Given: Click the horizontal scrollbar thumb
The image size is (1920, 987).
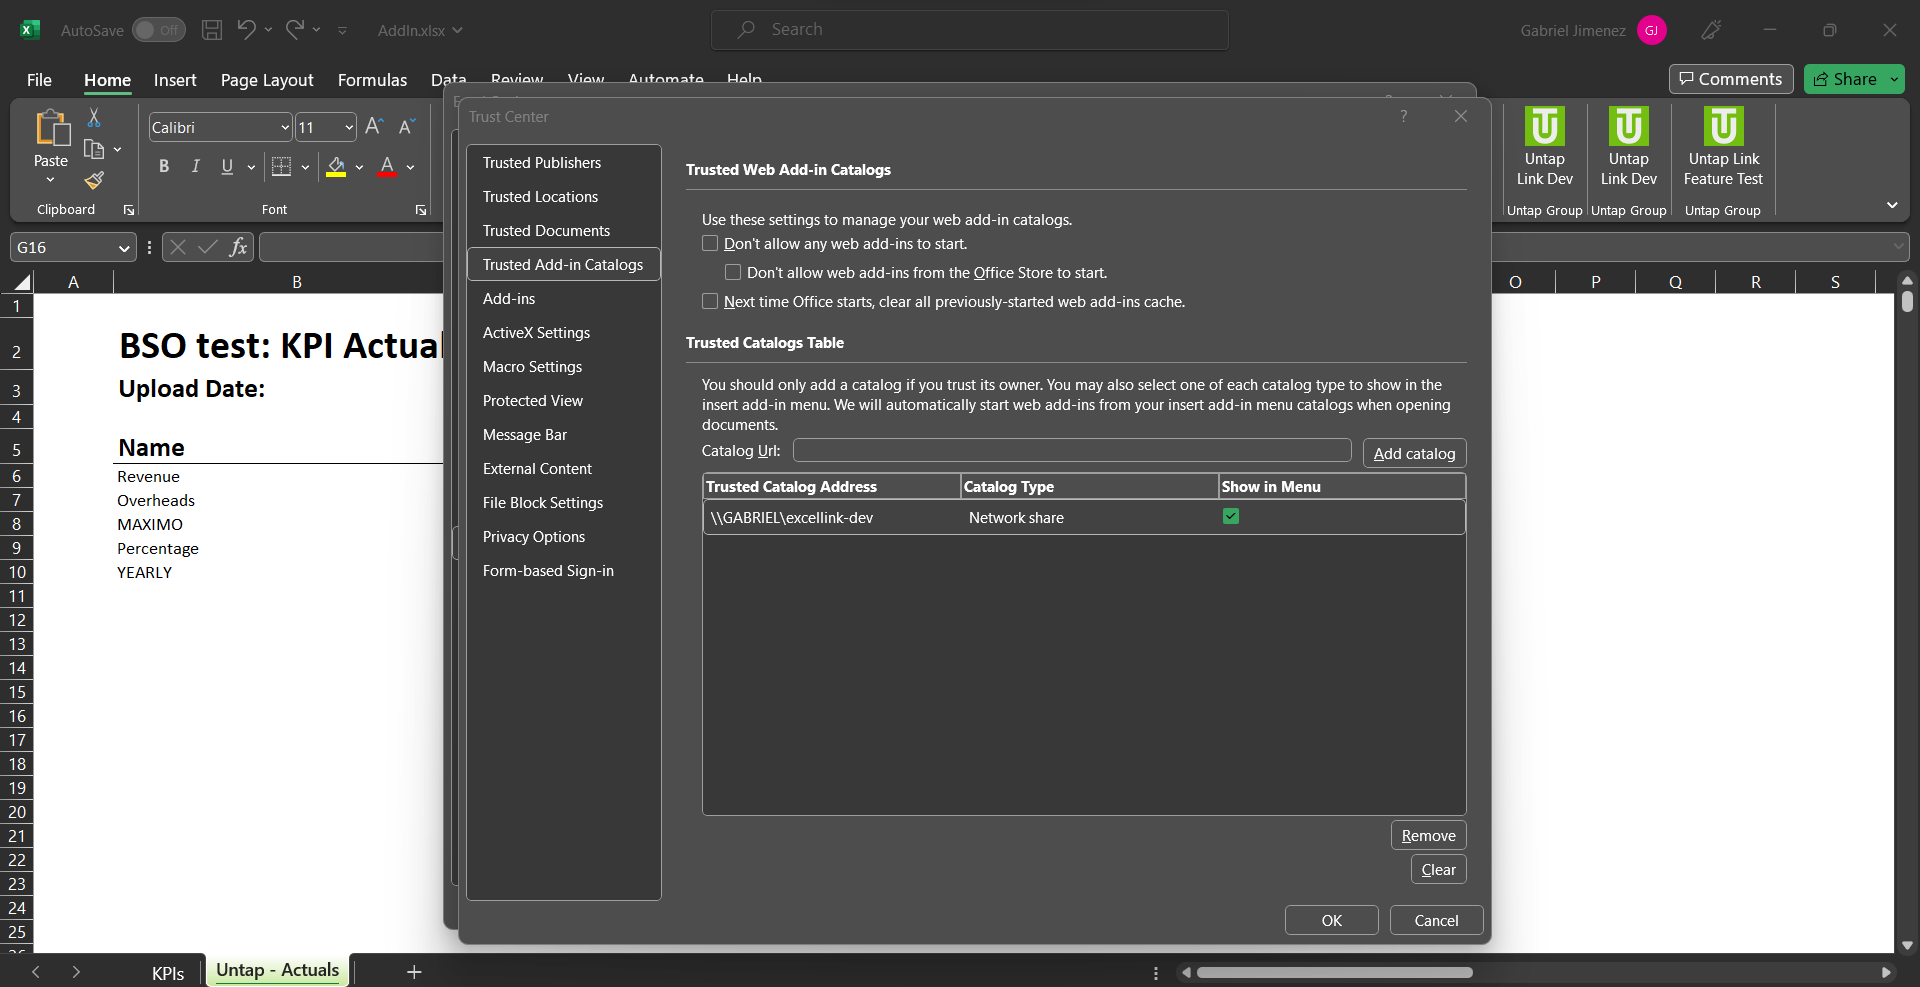Looking at the screenshot, I should pyautogui.click(x=1334, y=972).
